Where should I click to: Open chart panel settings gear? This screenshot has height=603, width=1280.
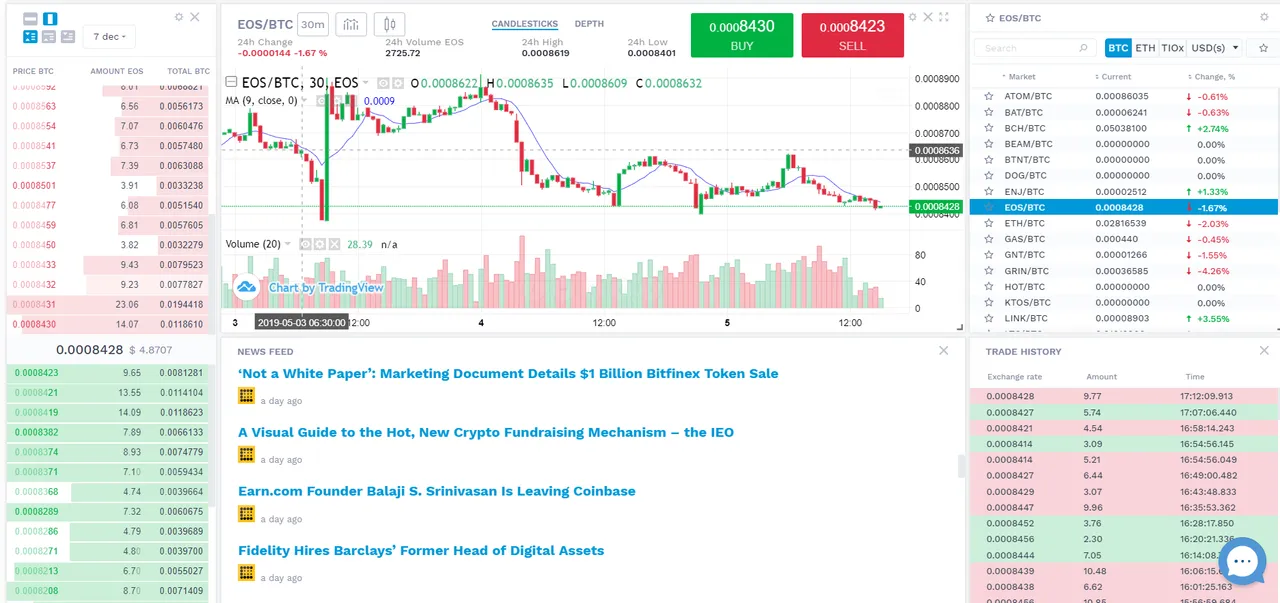pos(912,17)
